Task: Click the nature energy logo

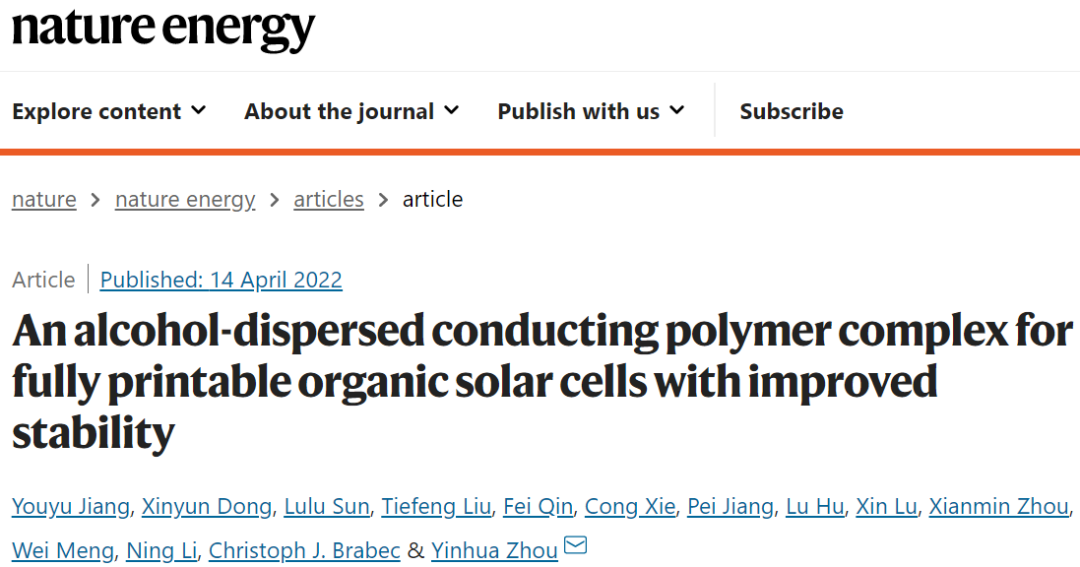Action: (163, 30)
